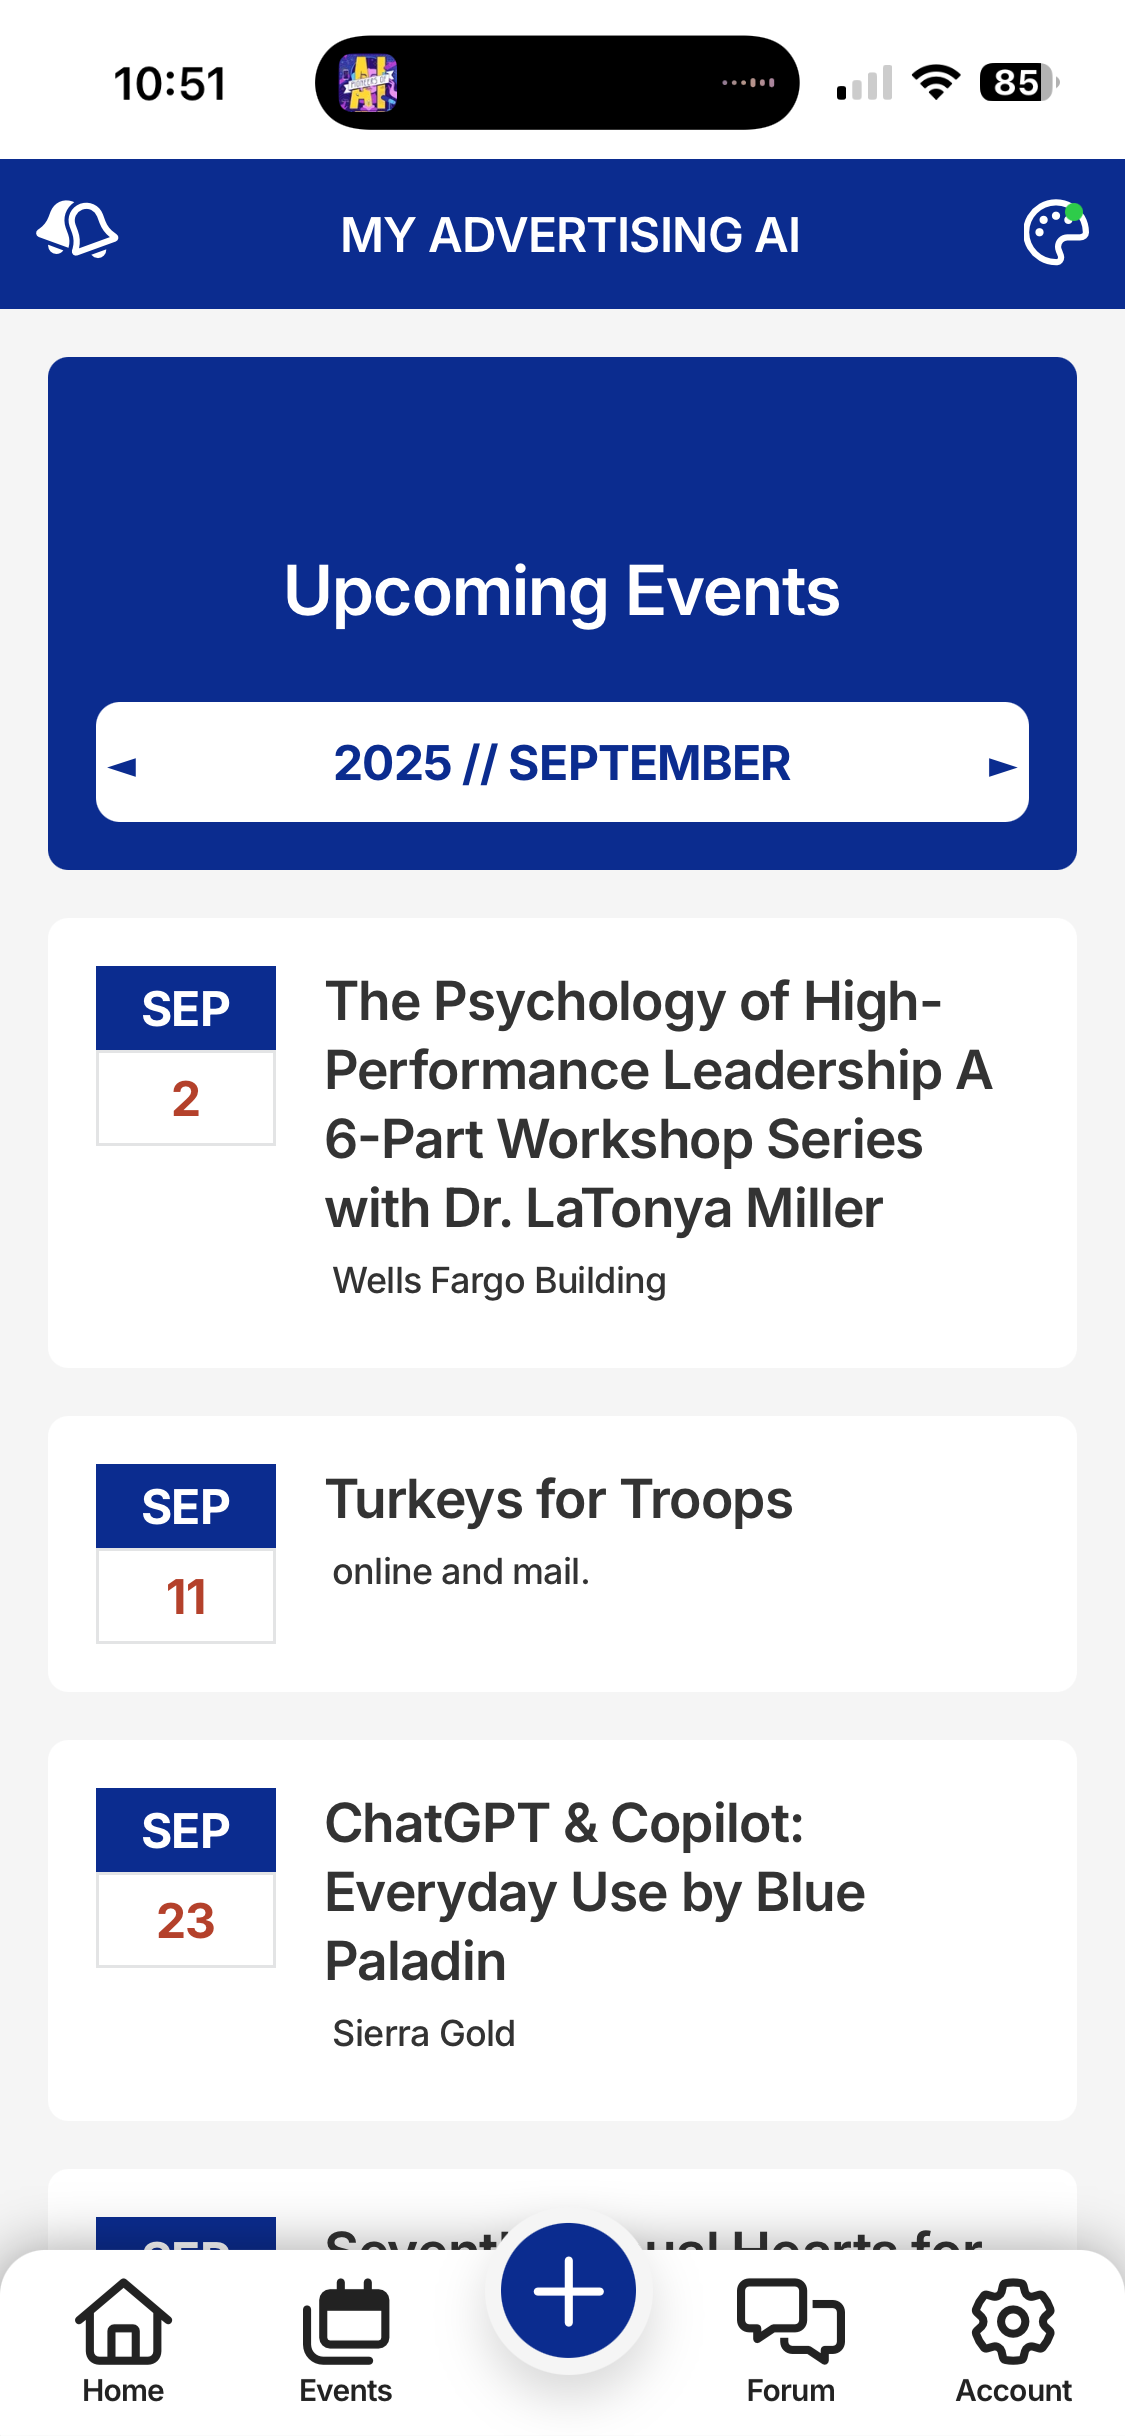1125x2436 pixels.
Task: Tap the SEP 11 date badge
Action: pos(186,1553)
